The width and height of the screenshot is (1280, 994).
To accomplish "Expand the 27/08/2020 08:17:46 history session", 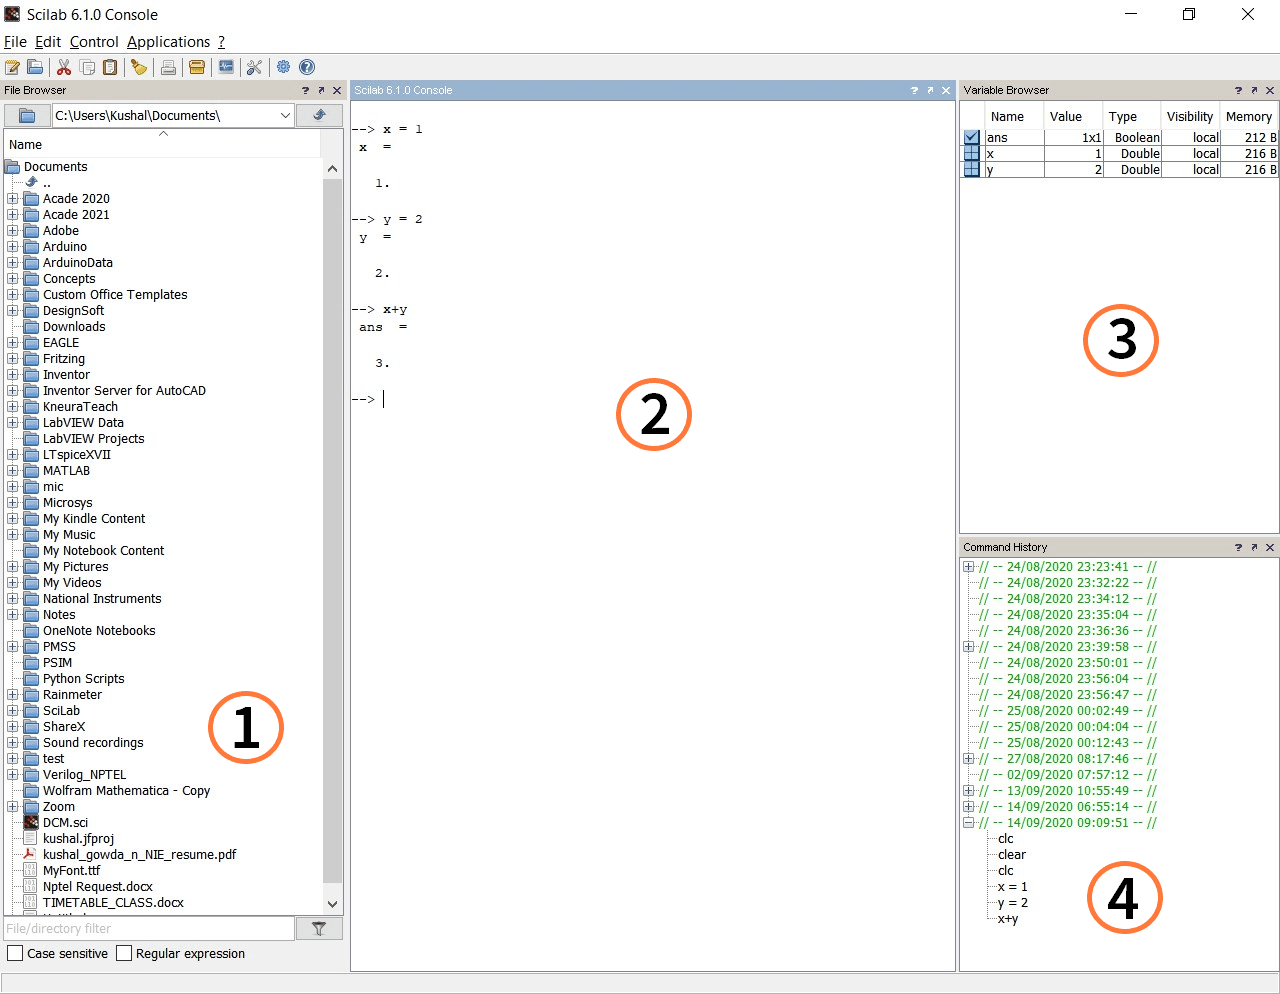I will 968,759.
